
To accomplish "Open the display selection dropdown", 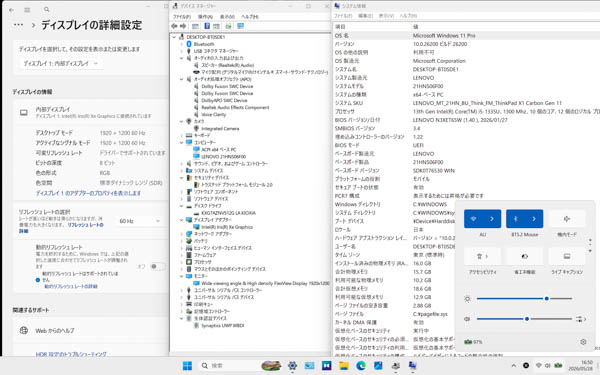I will (x=60, y=64).
